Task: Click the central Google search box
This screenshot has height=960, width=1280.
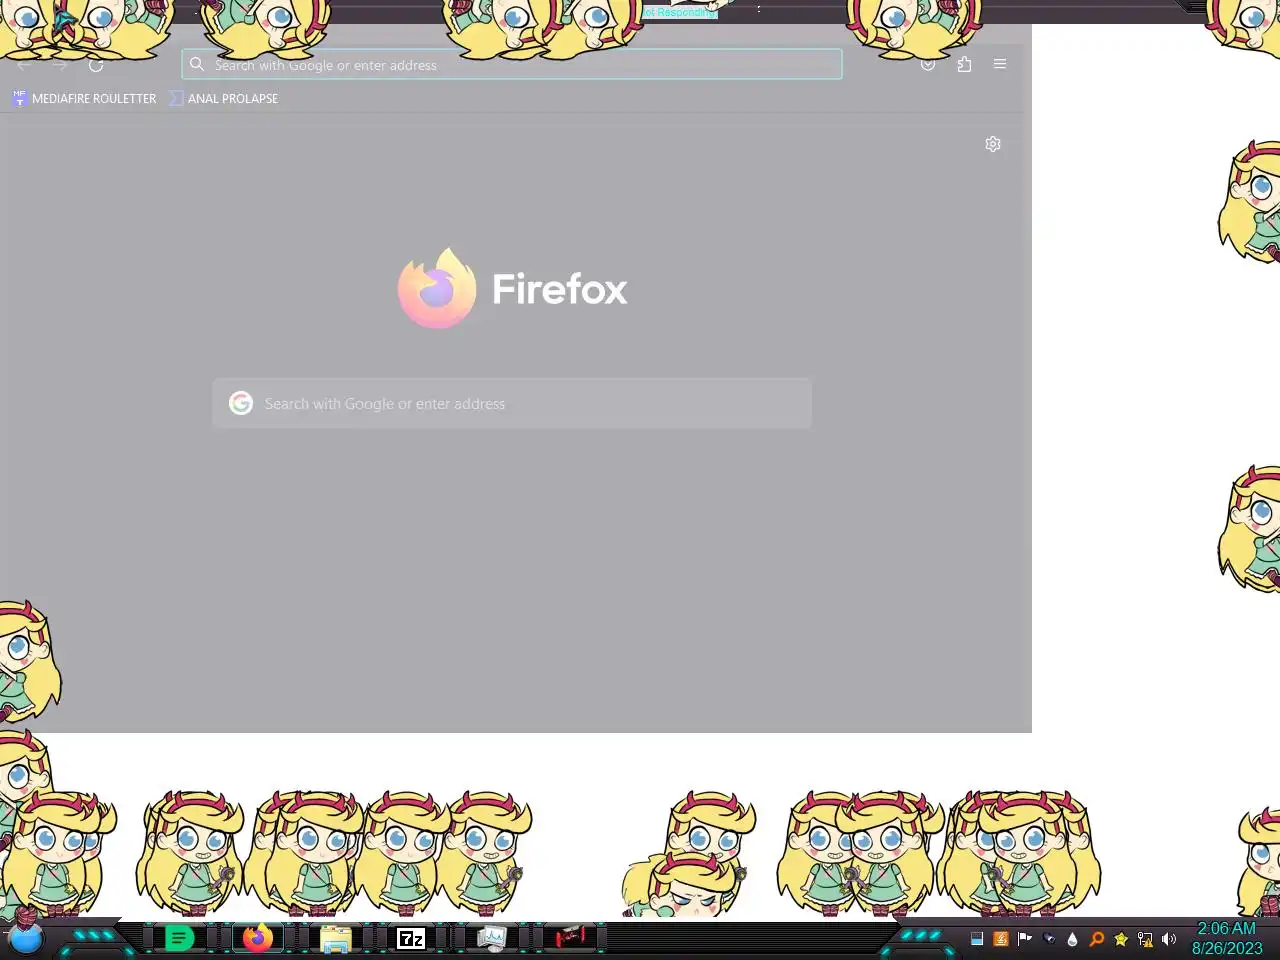Action: (x=512, y=403)
